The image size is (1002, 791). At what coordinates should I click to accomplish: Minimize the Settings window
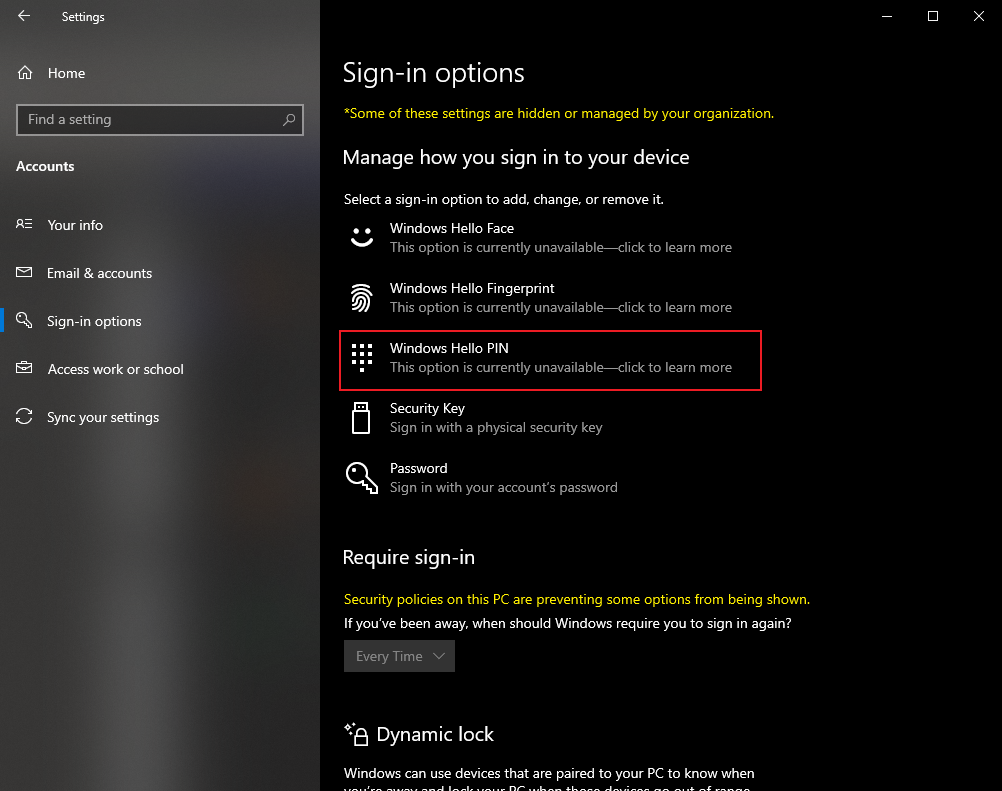coord(887,16)
